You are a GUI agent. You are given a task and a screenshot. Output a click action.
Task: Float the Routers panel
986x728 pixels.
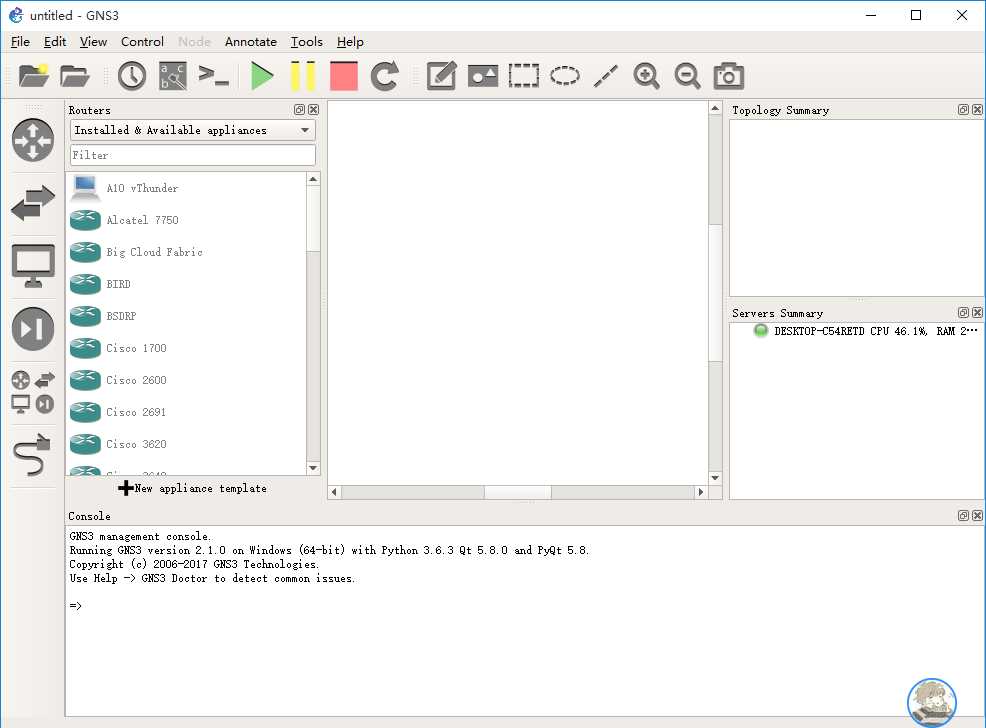pyautogui.click(x=299, y=109)
